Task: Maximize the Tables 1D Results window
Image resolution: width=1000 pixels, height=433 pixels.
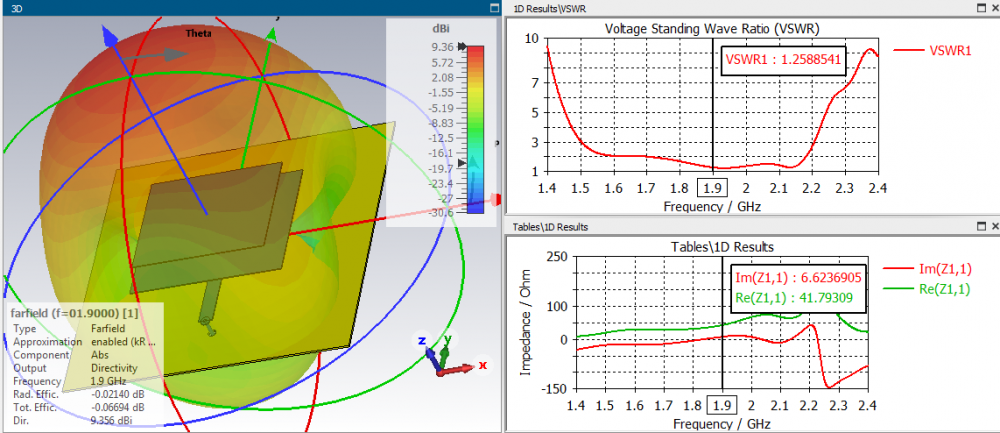Action: (x=982, y=226)
